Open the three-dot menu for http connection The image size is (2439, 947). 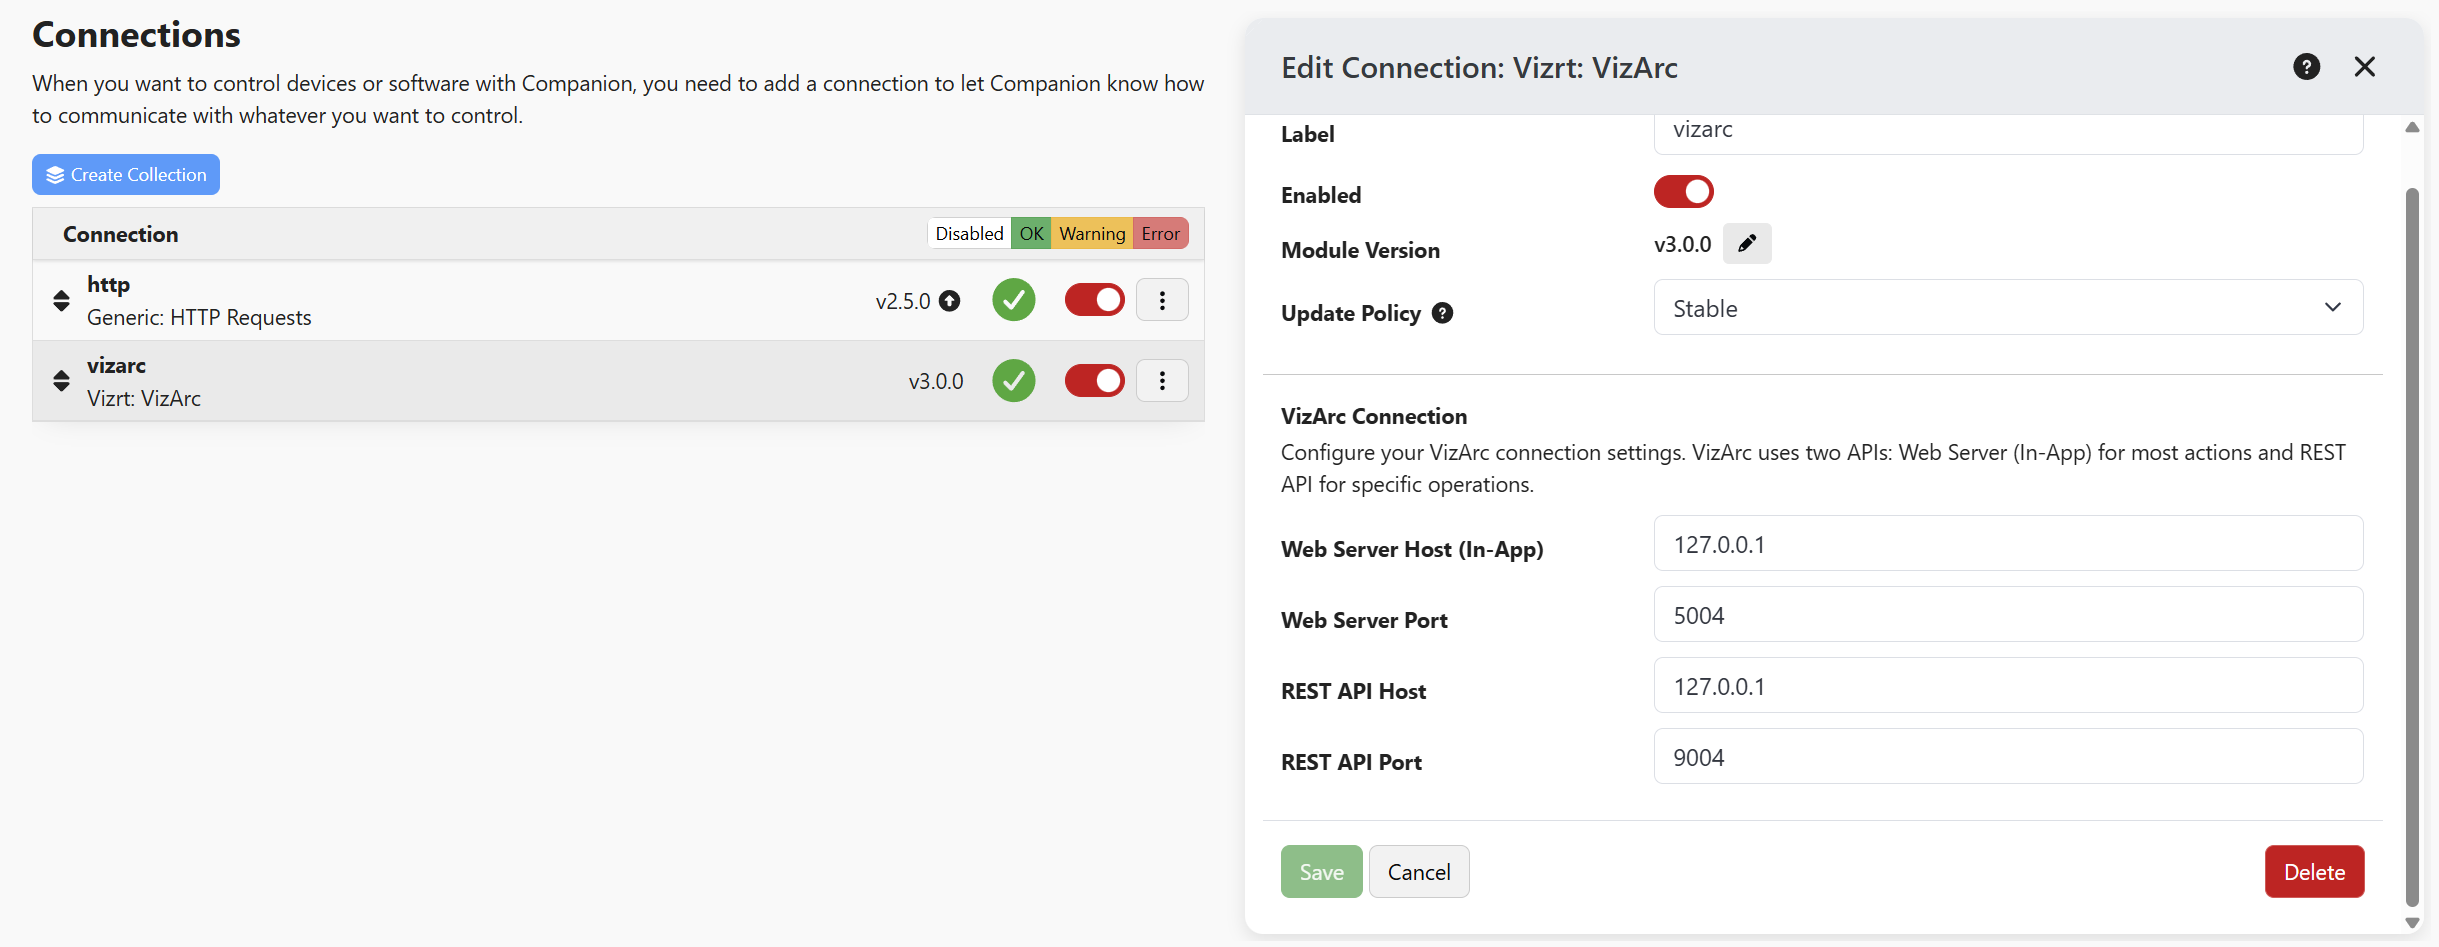1162,300
